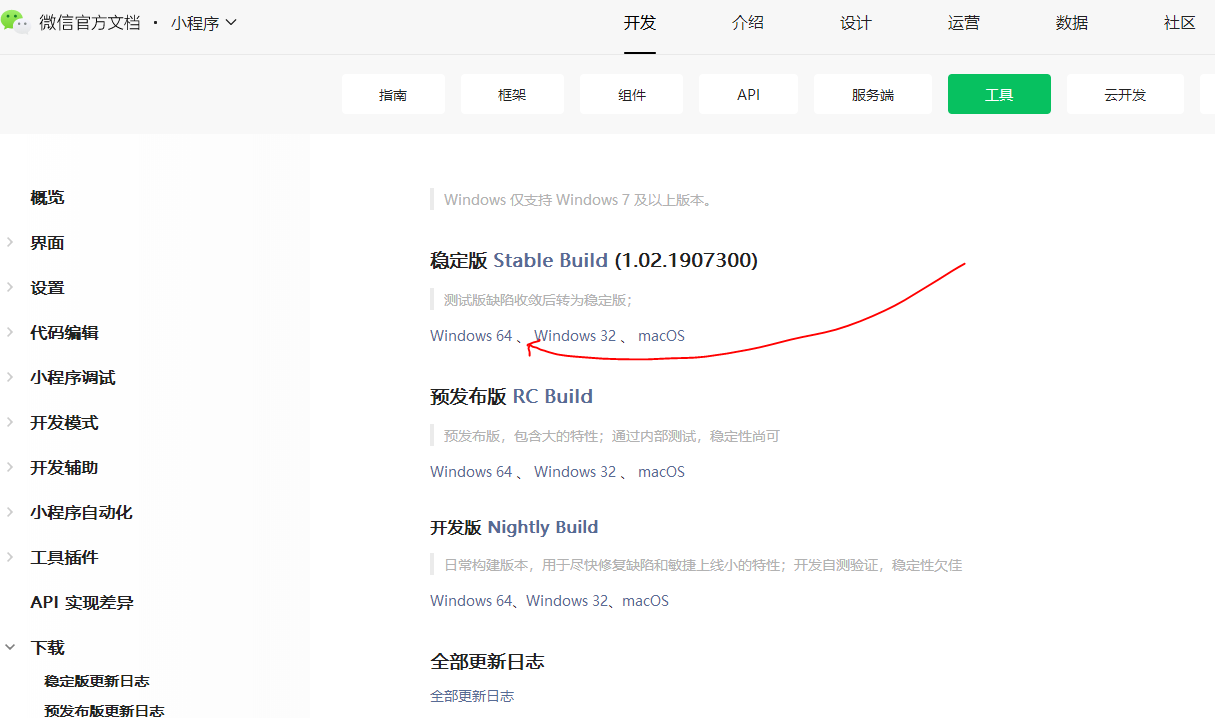Select the 组件 tab
Image resolution: width=1215 pixels, height=718 pixels.
click(x=631, y=93)
